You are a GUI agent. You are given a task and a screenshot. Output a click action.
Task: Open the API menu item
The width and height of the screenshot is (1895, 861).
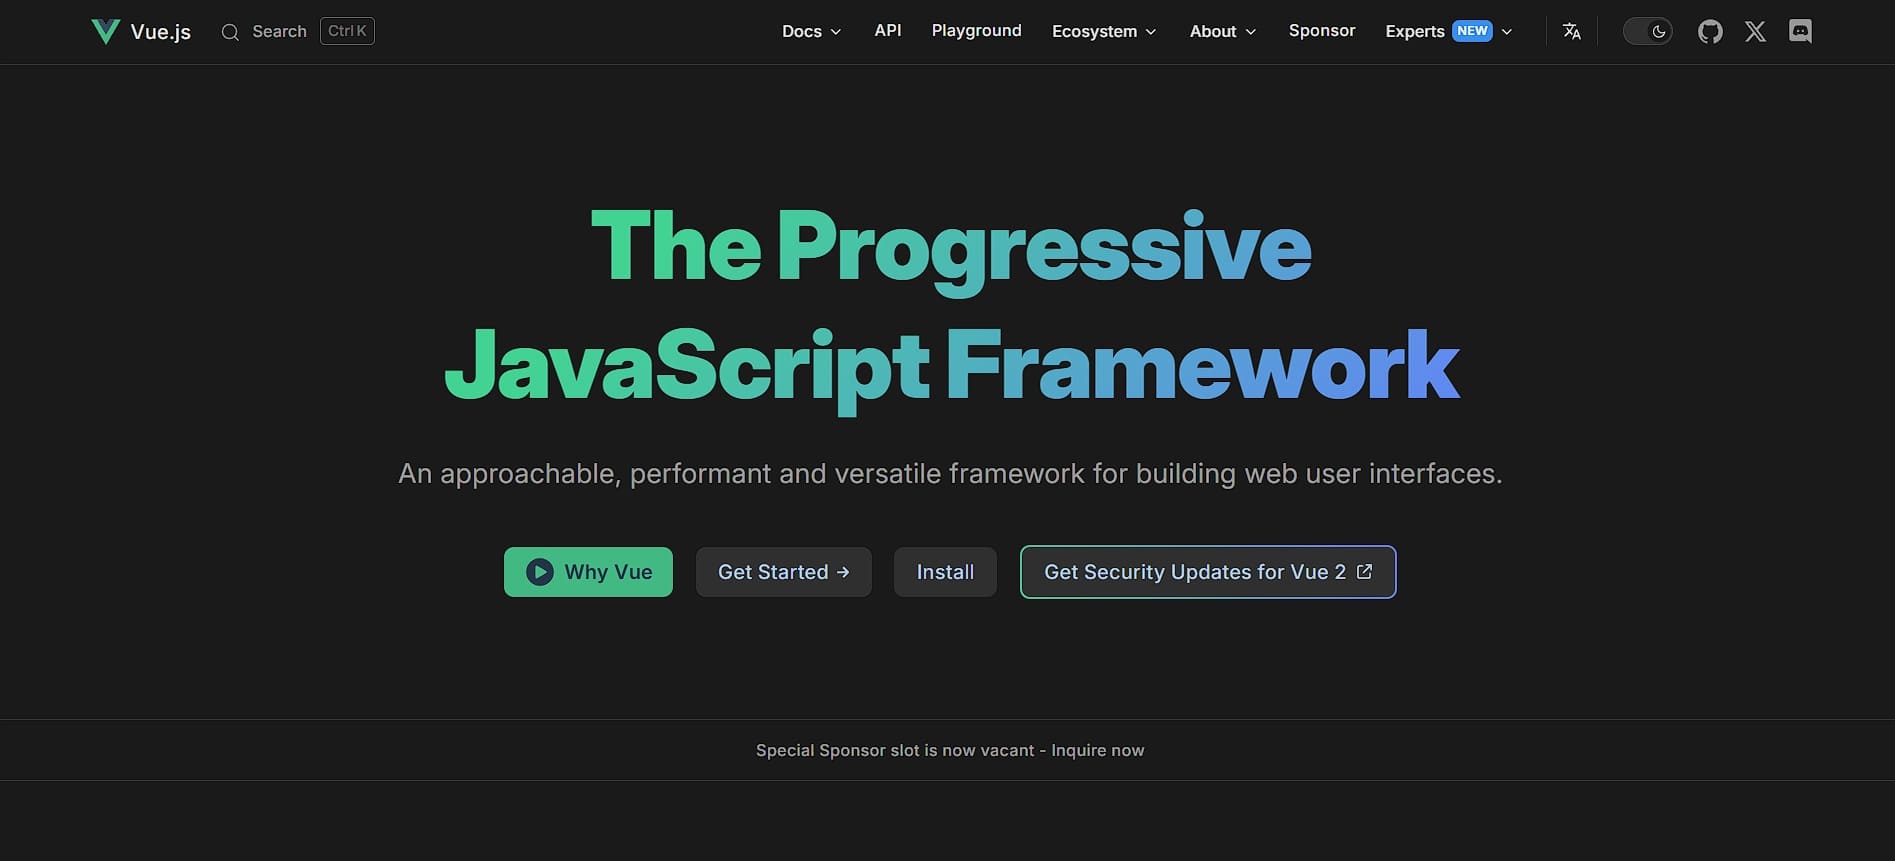click(x=887, y=31)
